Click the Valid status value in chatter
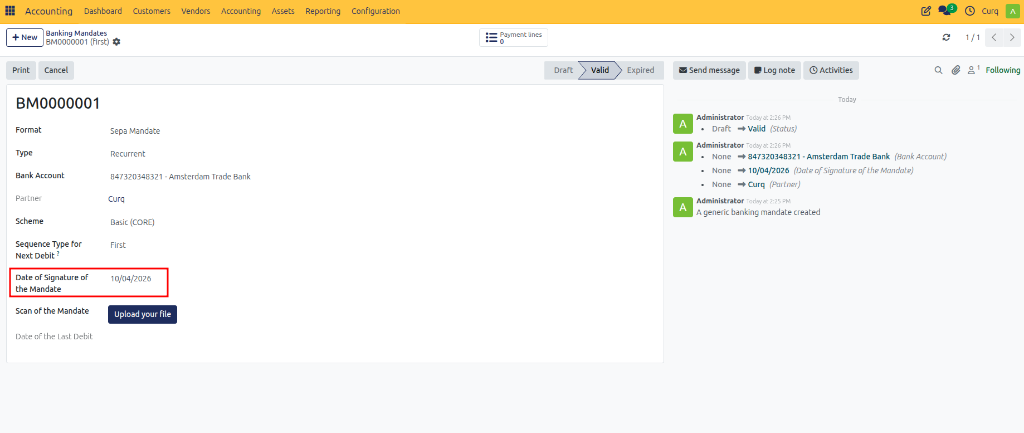Screen dimensions: 1024x433 (756, 129)
